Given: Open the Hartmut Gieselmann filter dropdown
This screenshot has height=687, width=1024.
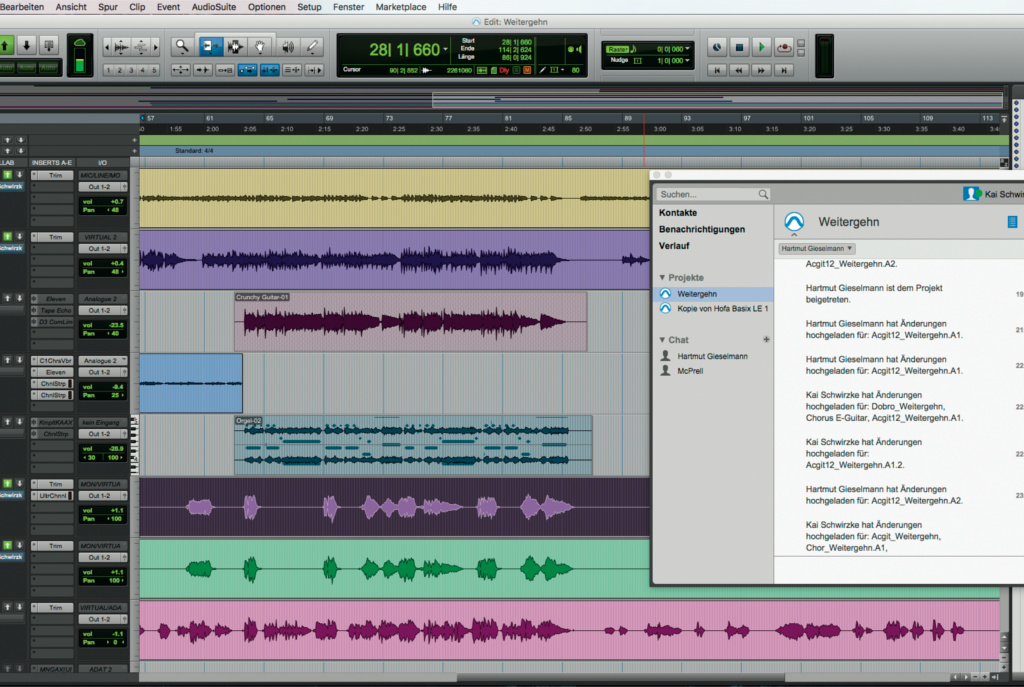Looking at the screenshot, I should pos(817,248).
